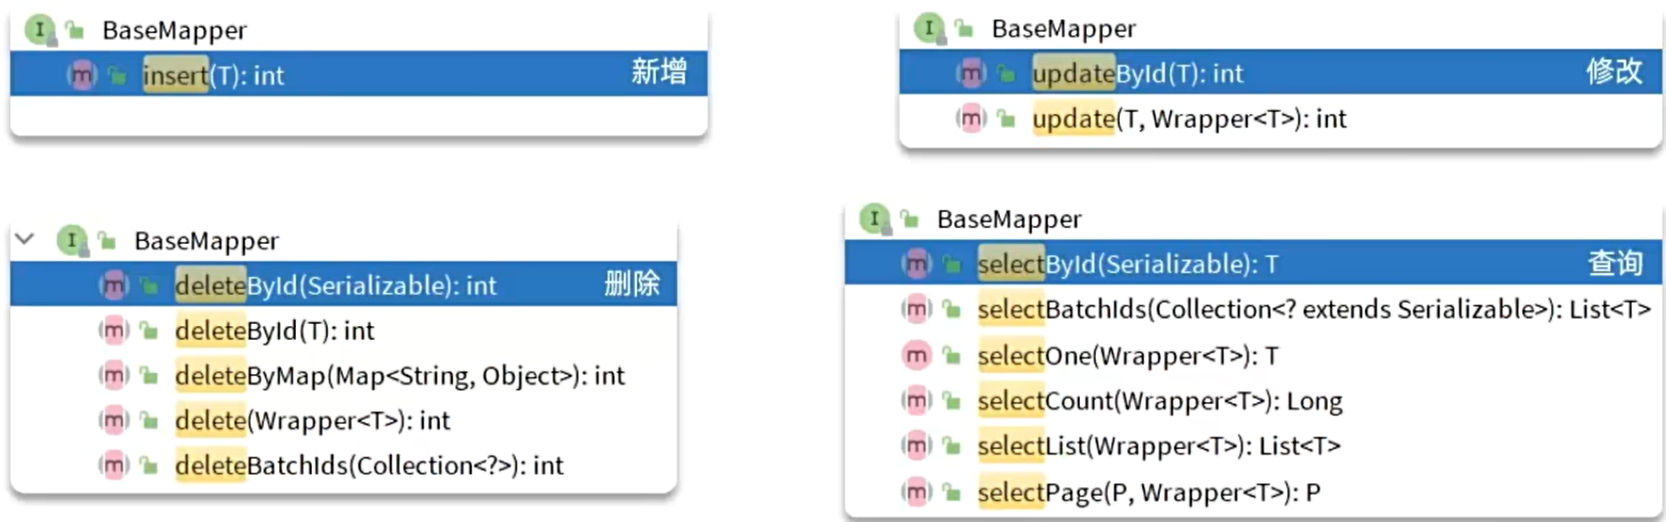
Task: Click method icon beside selectOne
Action: click(x=917, y=355)
